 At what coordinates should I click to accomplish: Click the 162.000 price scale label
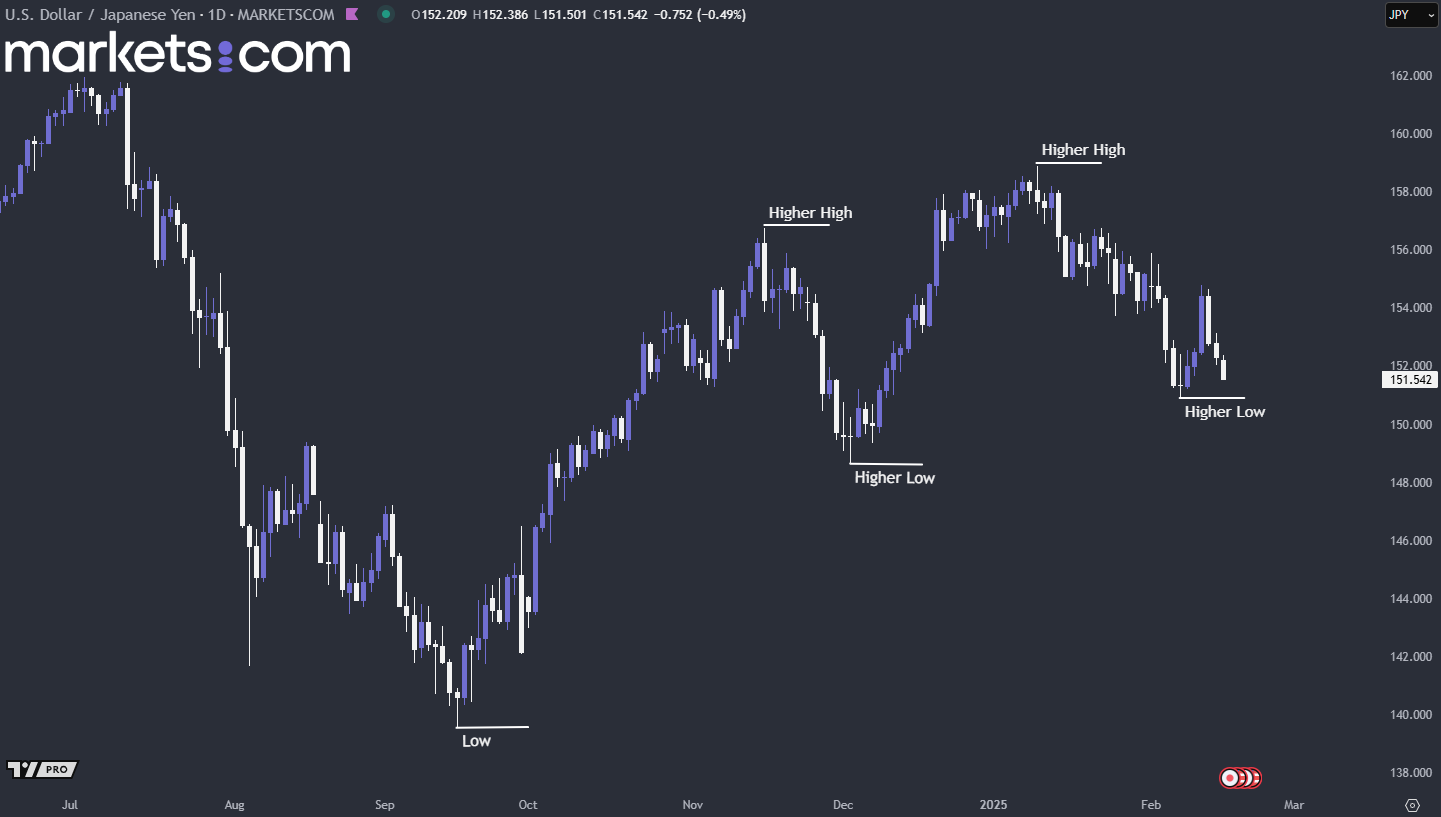tap(1408, 76)
